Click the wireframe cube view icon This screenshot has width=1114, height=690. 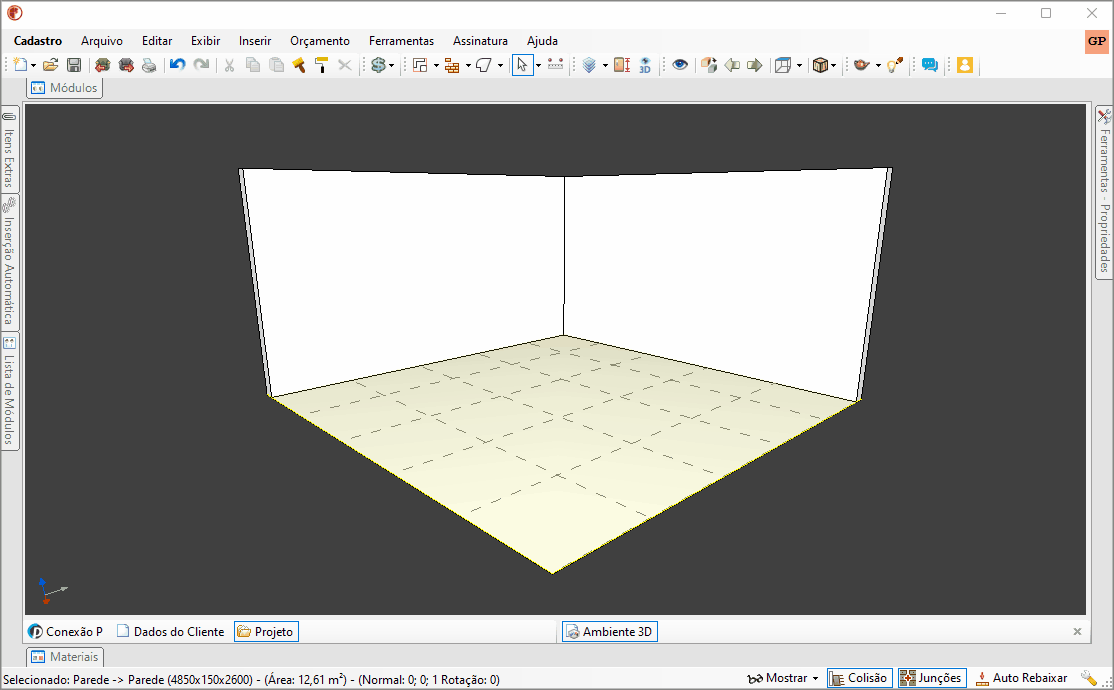783,65
